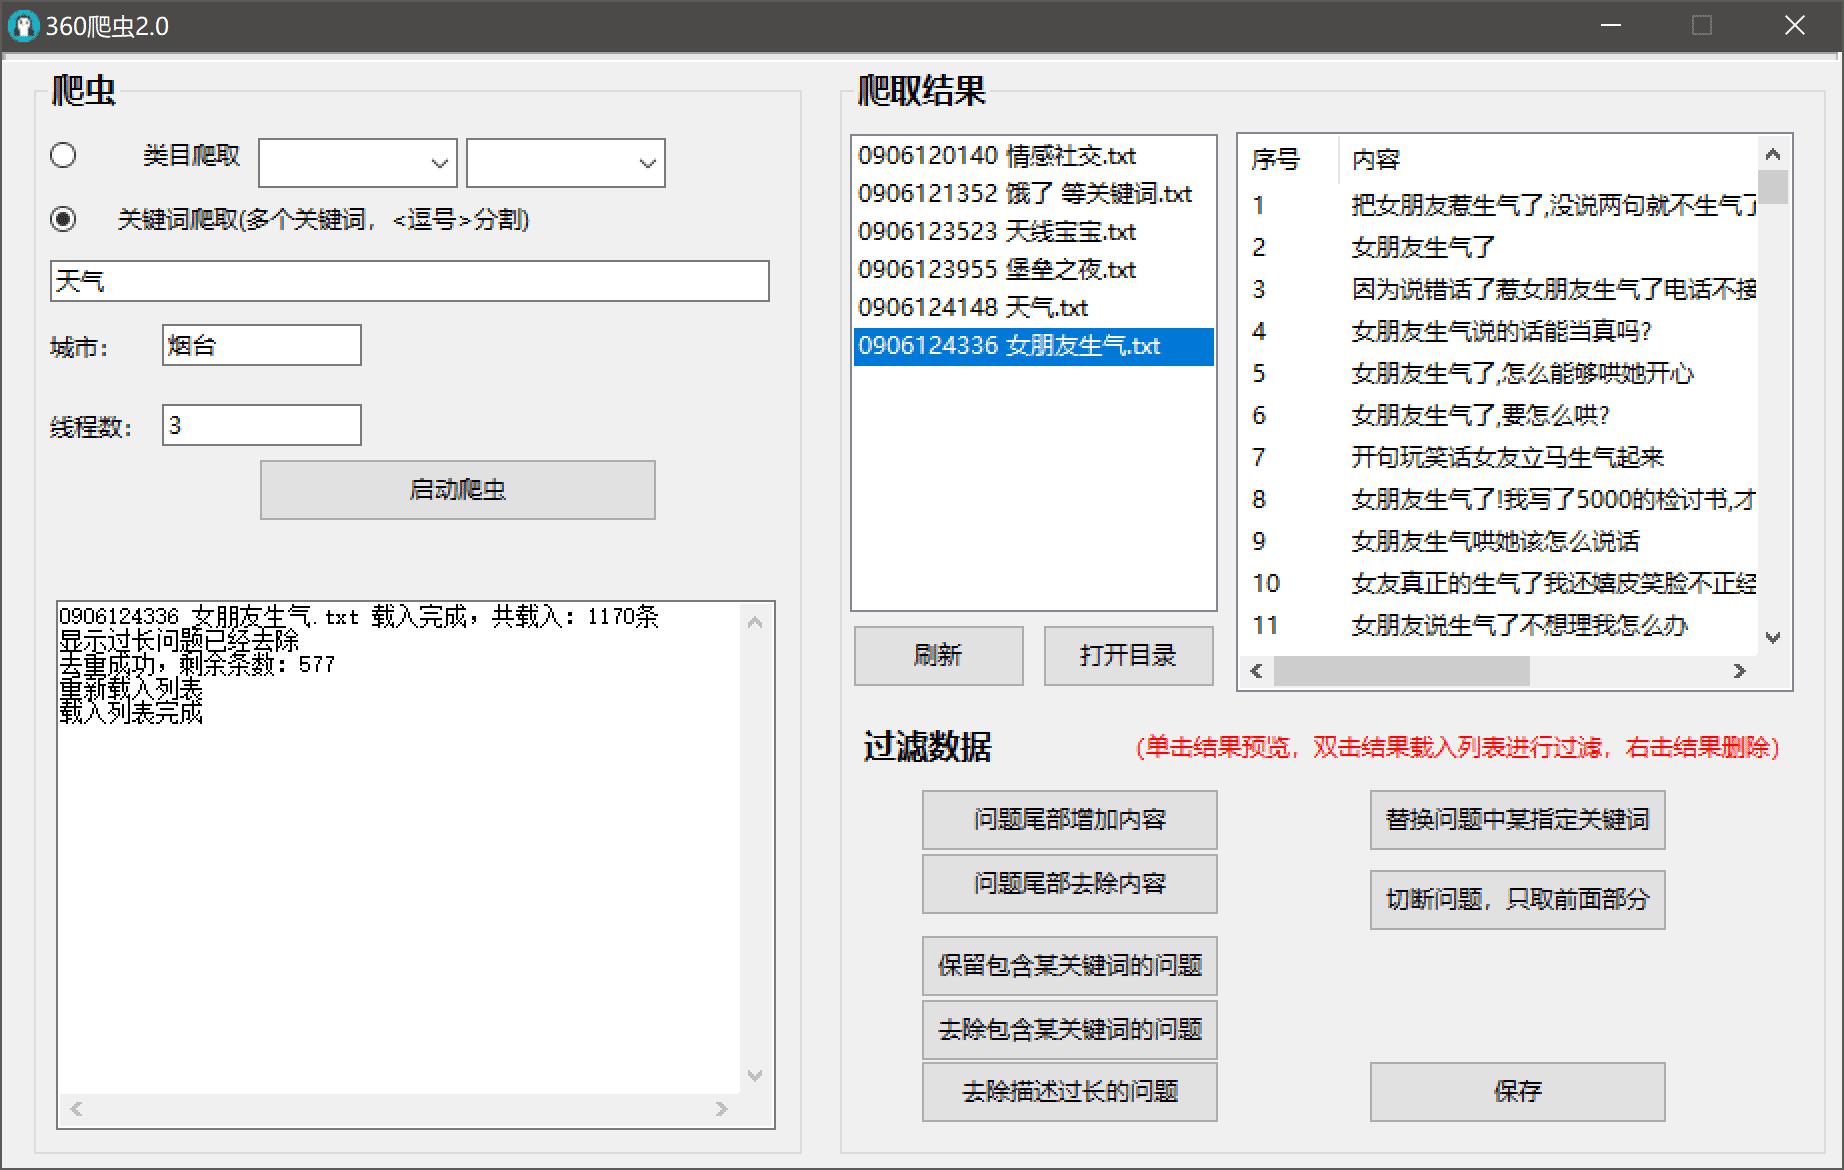Select the 关键词爬取 radio button
This screenshot has height=1170, width=1844.
coord(63,219)
